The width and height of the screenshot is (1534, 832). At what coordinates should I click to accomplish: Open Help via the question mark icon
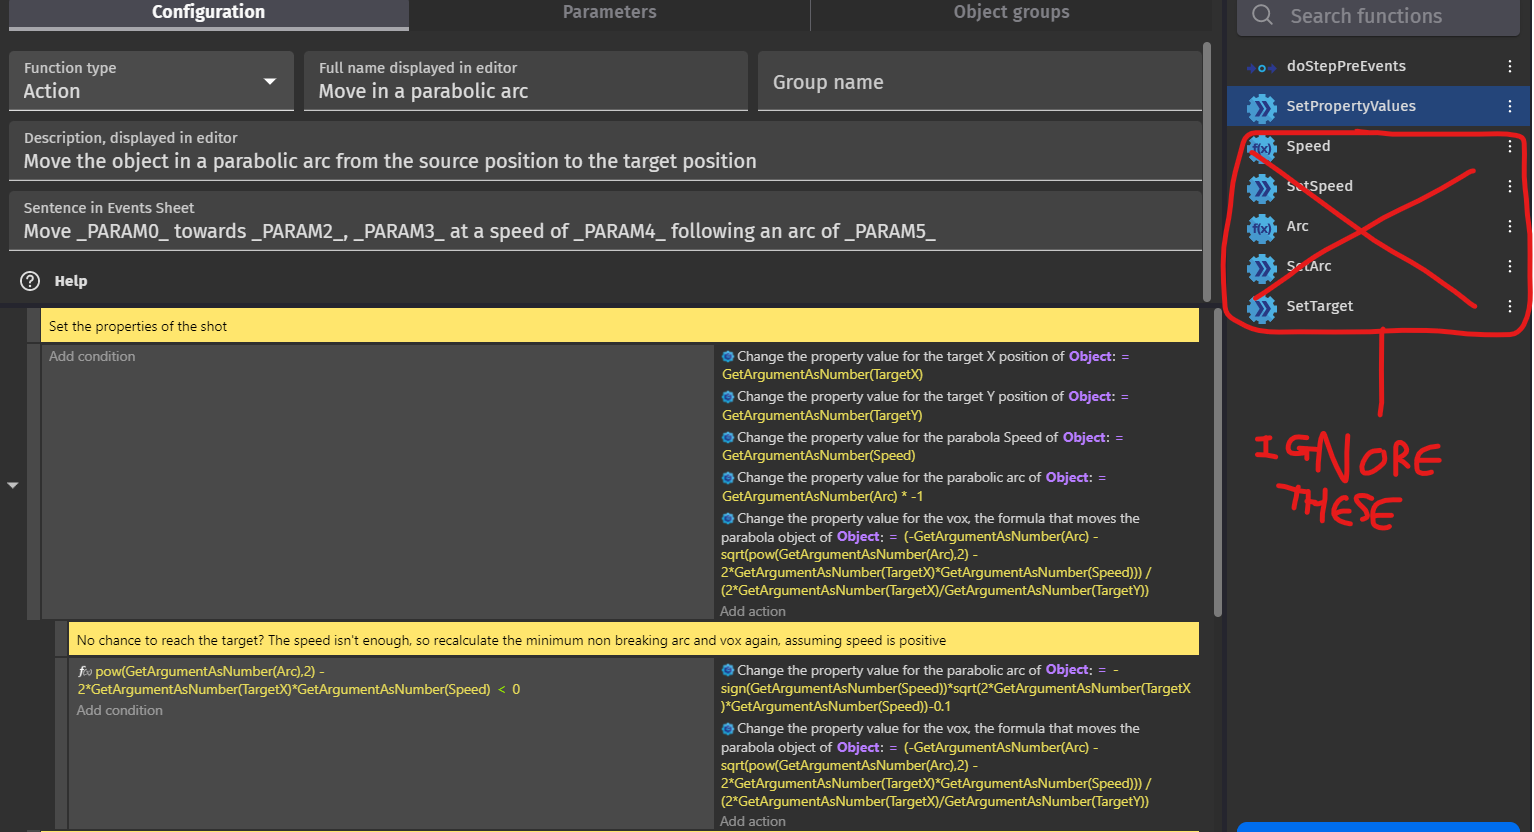click(30, 281)
